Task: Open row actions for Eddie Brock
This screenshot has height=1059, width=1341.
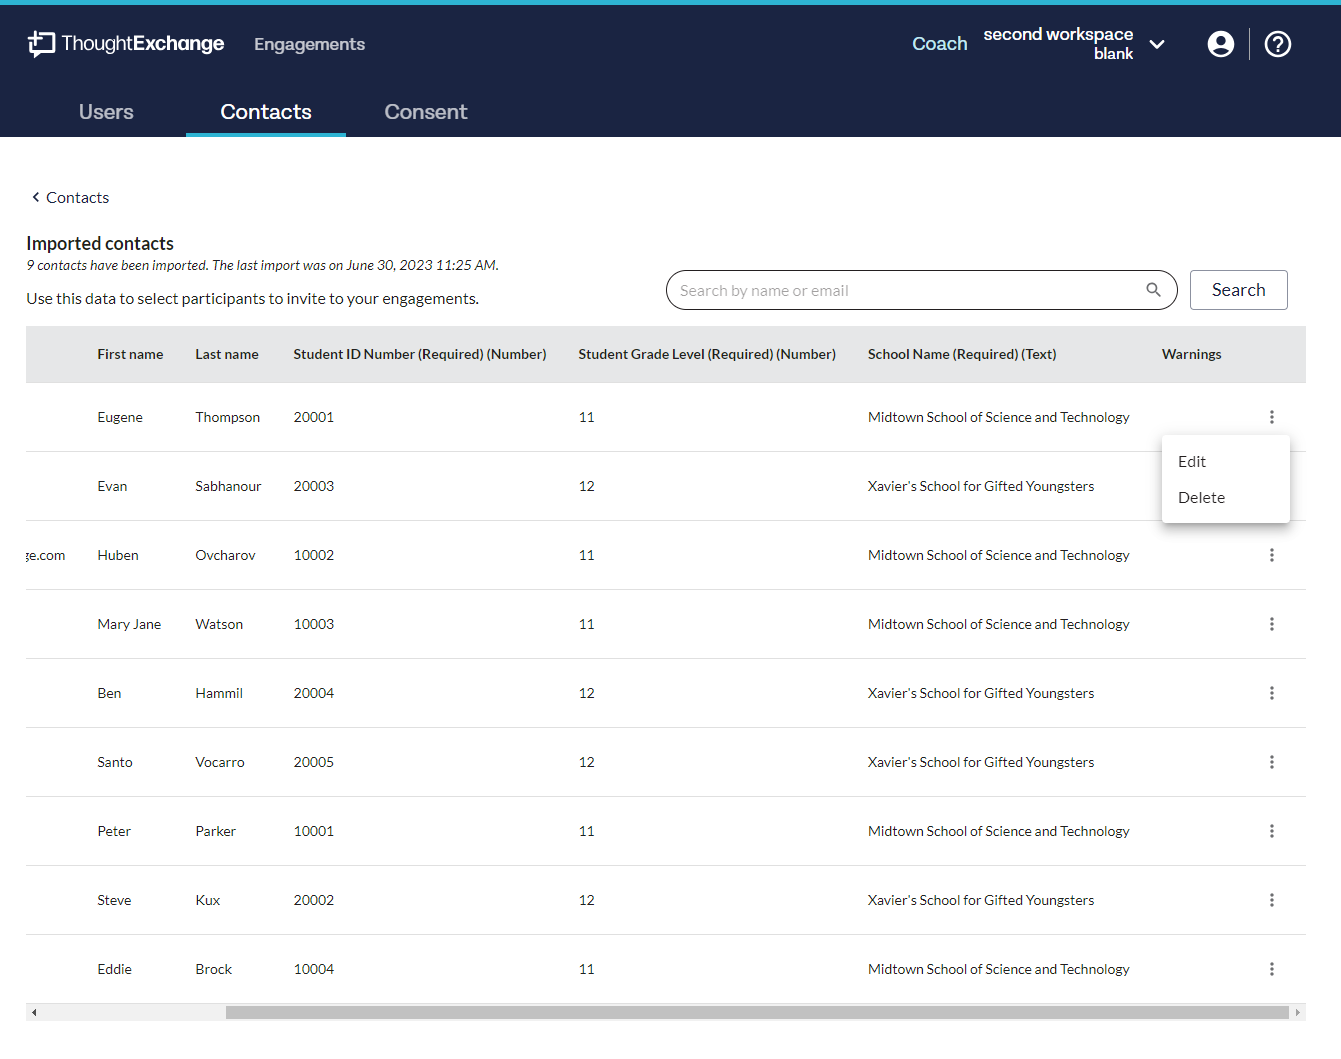Action: coord(1271,969)
